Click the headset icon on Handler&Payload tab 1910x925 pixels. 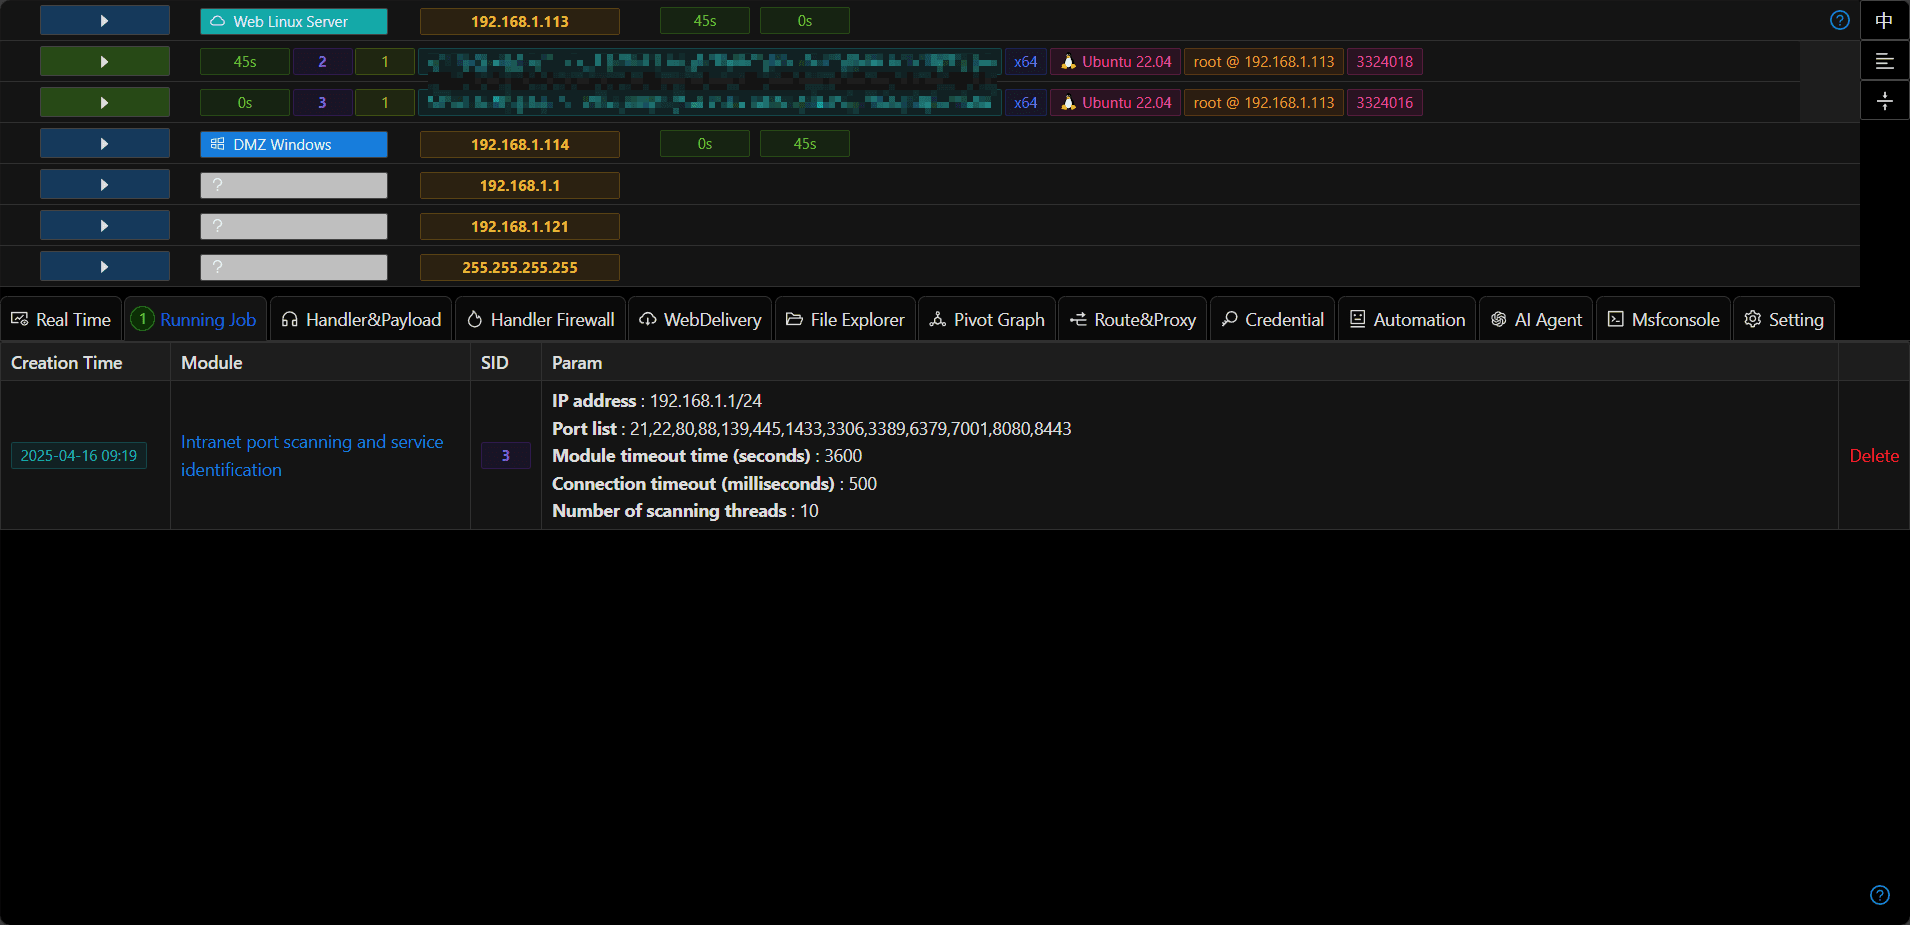289,319
